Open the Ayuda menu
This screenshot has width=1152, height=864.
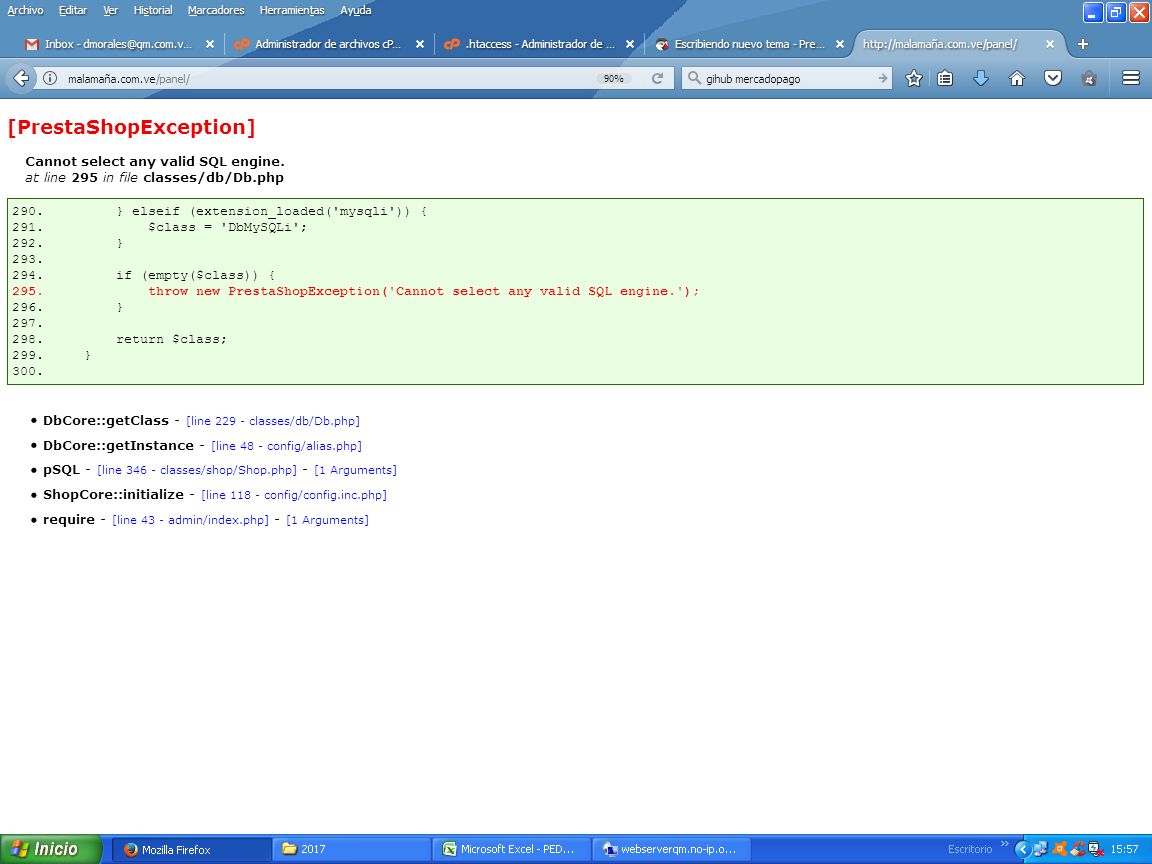(x=356, y=10)
